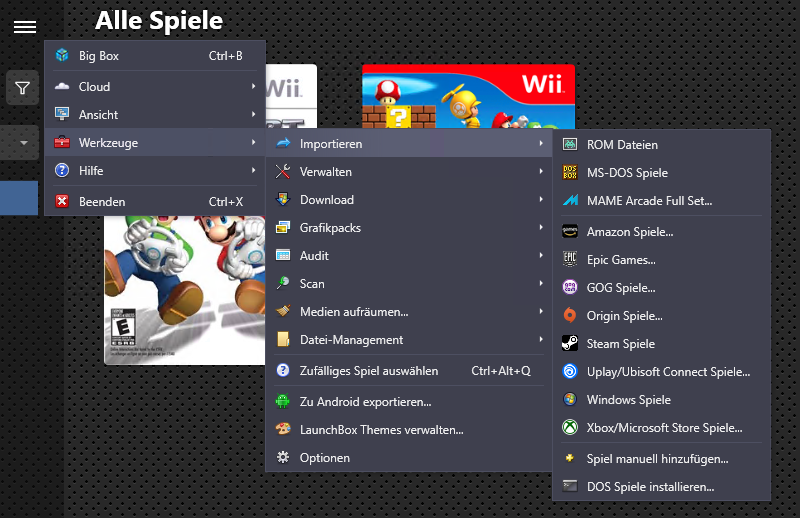Click the Android robot icon

tap(283, 402)
